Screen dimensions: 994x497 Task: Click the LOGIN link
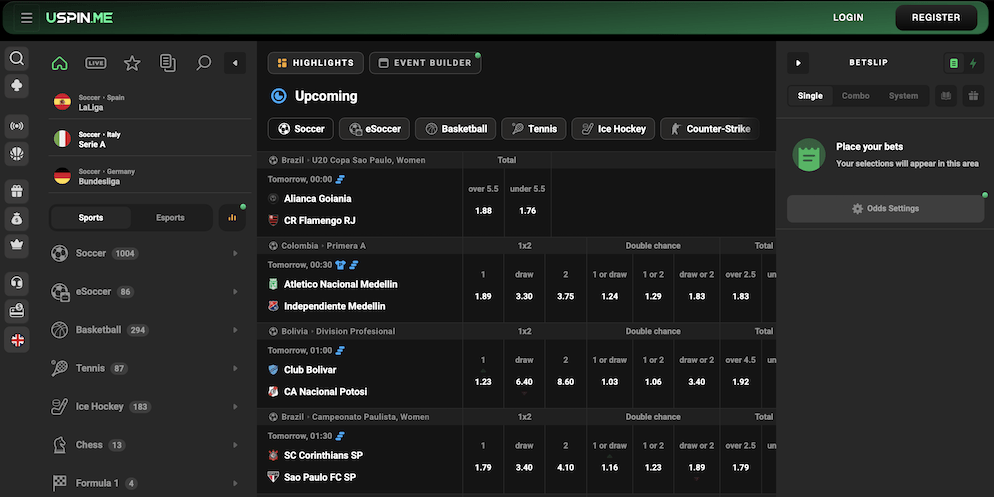[848, 18]
